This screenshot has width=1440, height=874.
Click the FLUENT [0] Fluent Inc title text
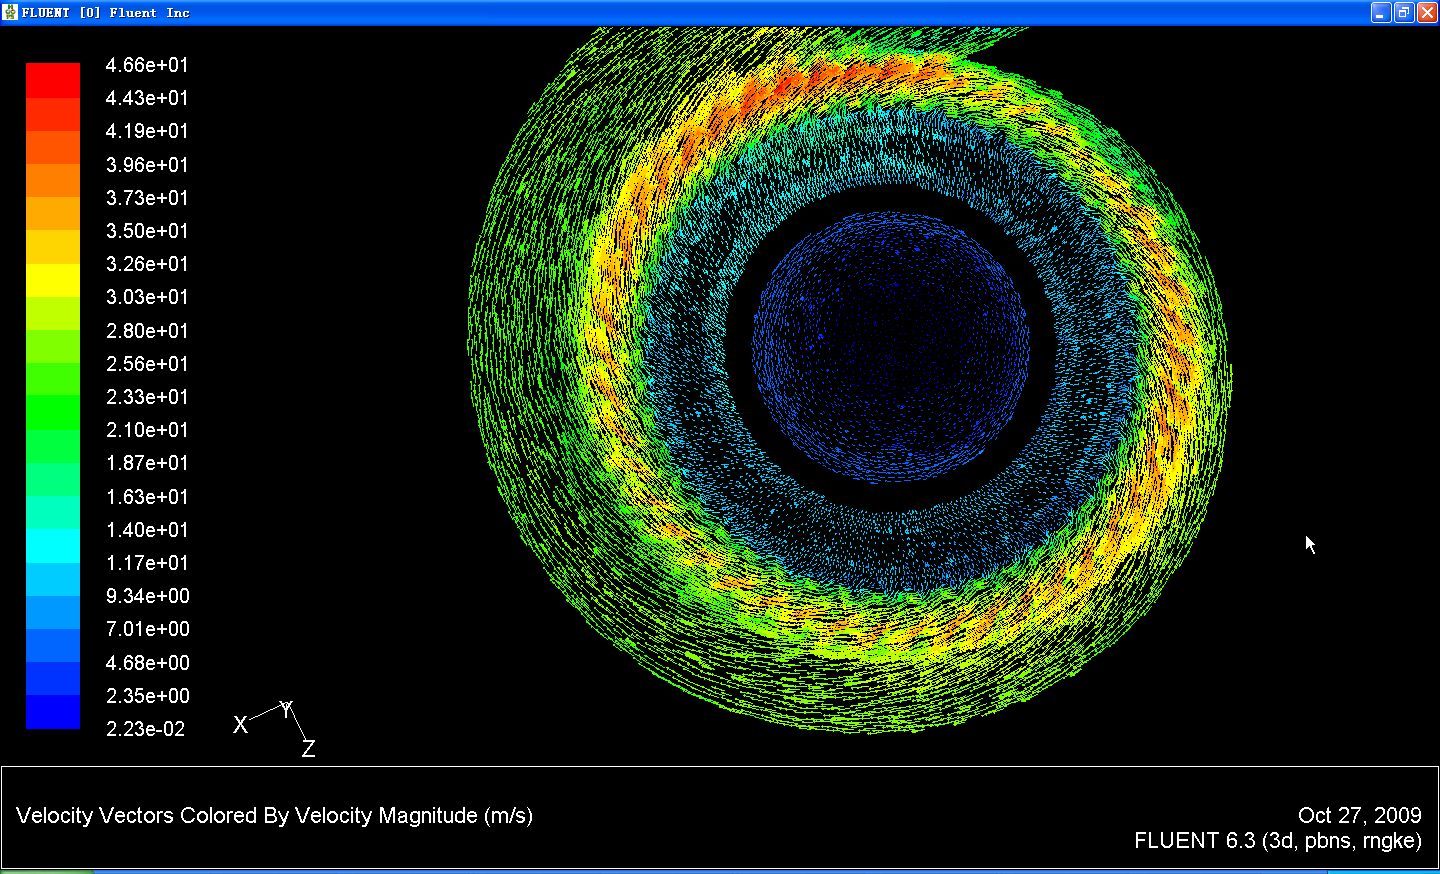[105, 13]
